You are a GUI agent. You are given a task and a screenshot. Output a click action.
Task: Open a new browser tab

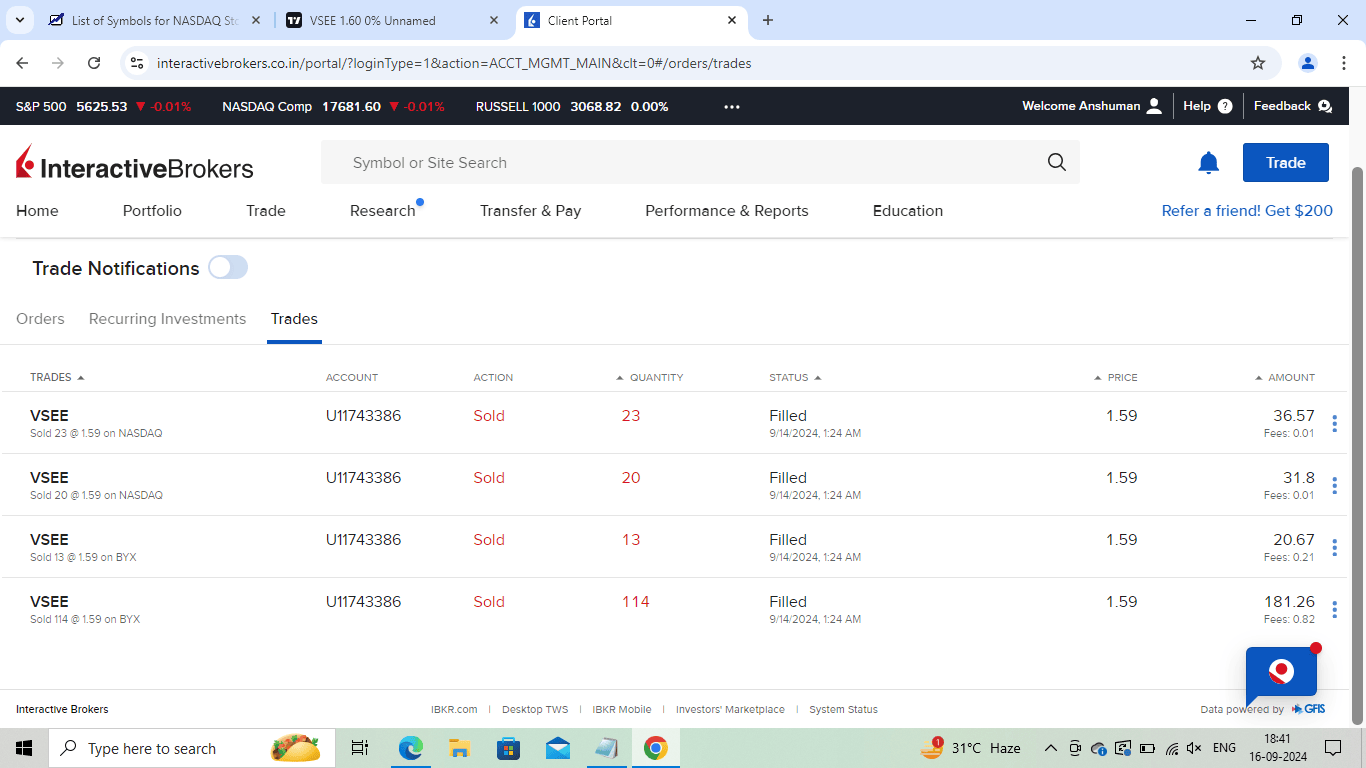(x=768, y=20)
